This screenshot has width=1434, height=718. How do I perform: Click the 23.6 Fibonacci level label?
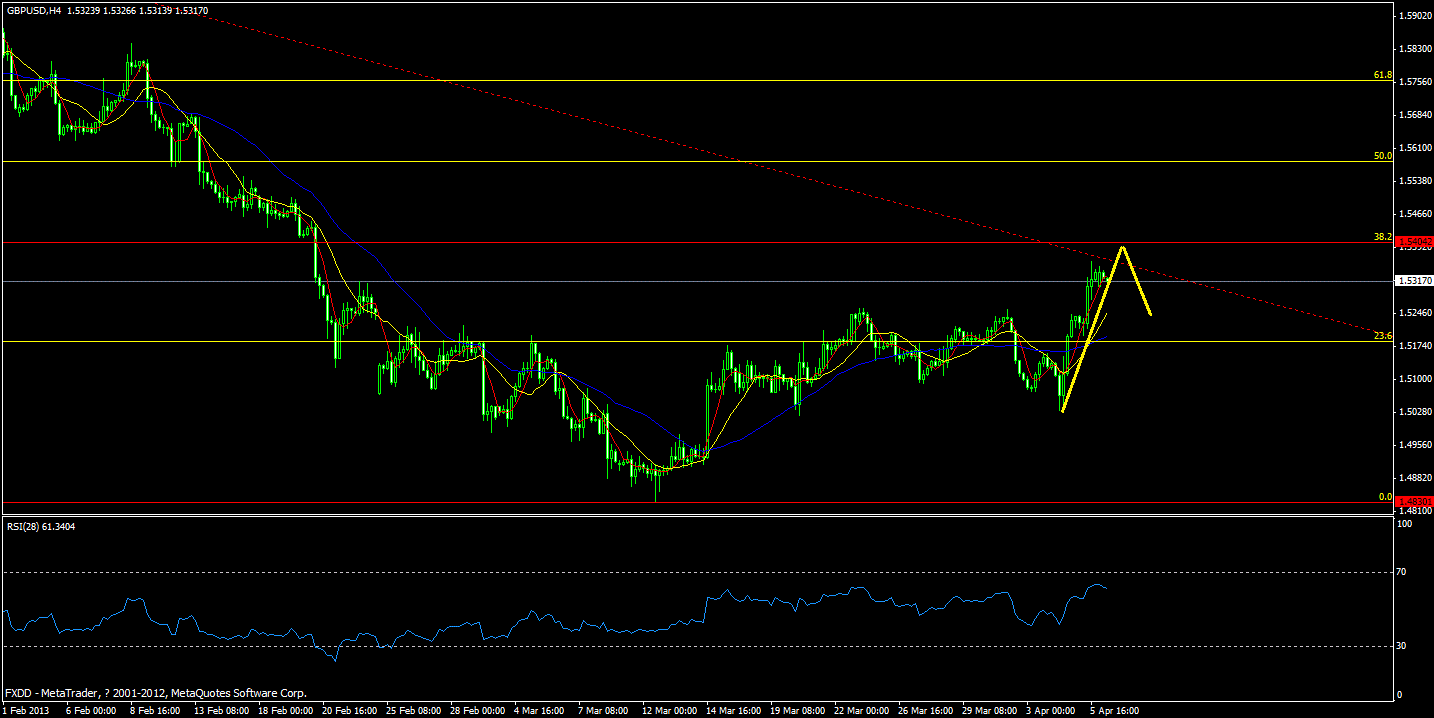pyautogui.click(x=1383, y=335)
